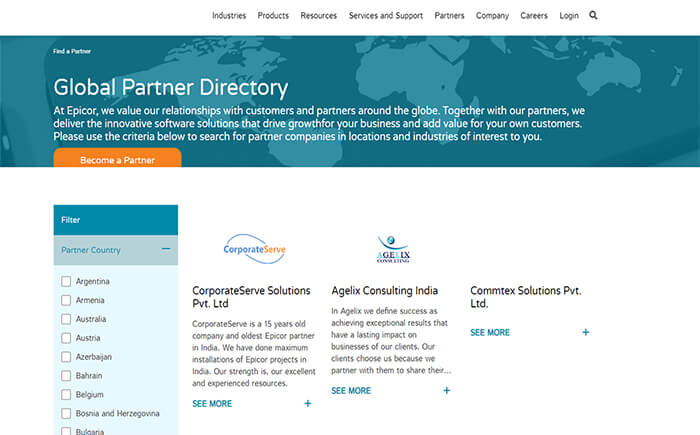Open the Company menu
This screenshot has width=700, height=435.
click(492, 16)
